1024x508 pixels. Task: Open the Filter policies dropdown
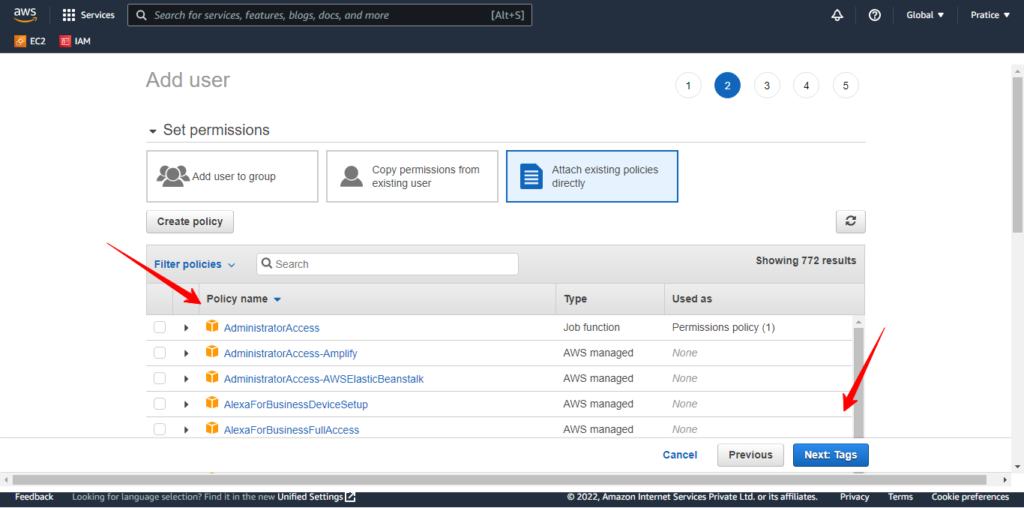(195, 264)
